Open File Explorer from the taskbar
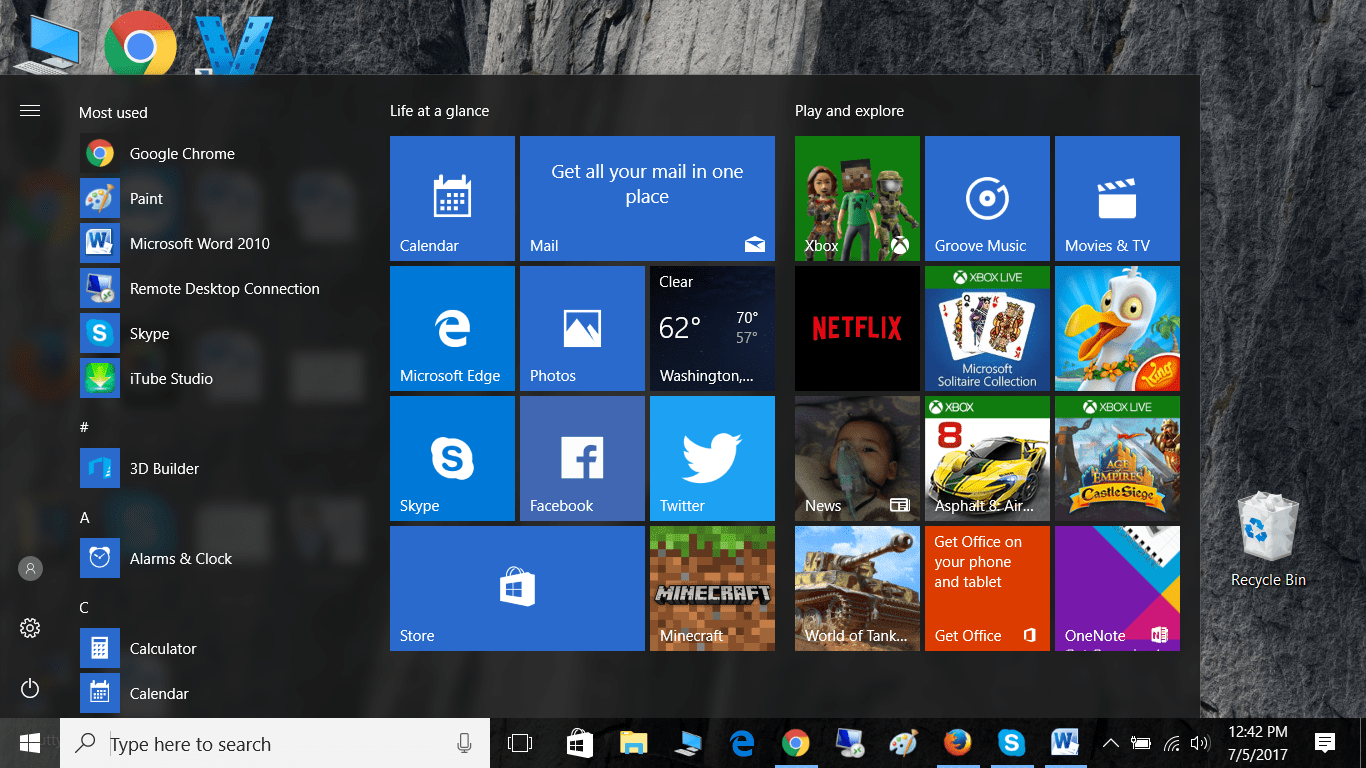The image size is (1366, 768). click(633, 743)
